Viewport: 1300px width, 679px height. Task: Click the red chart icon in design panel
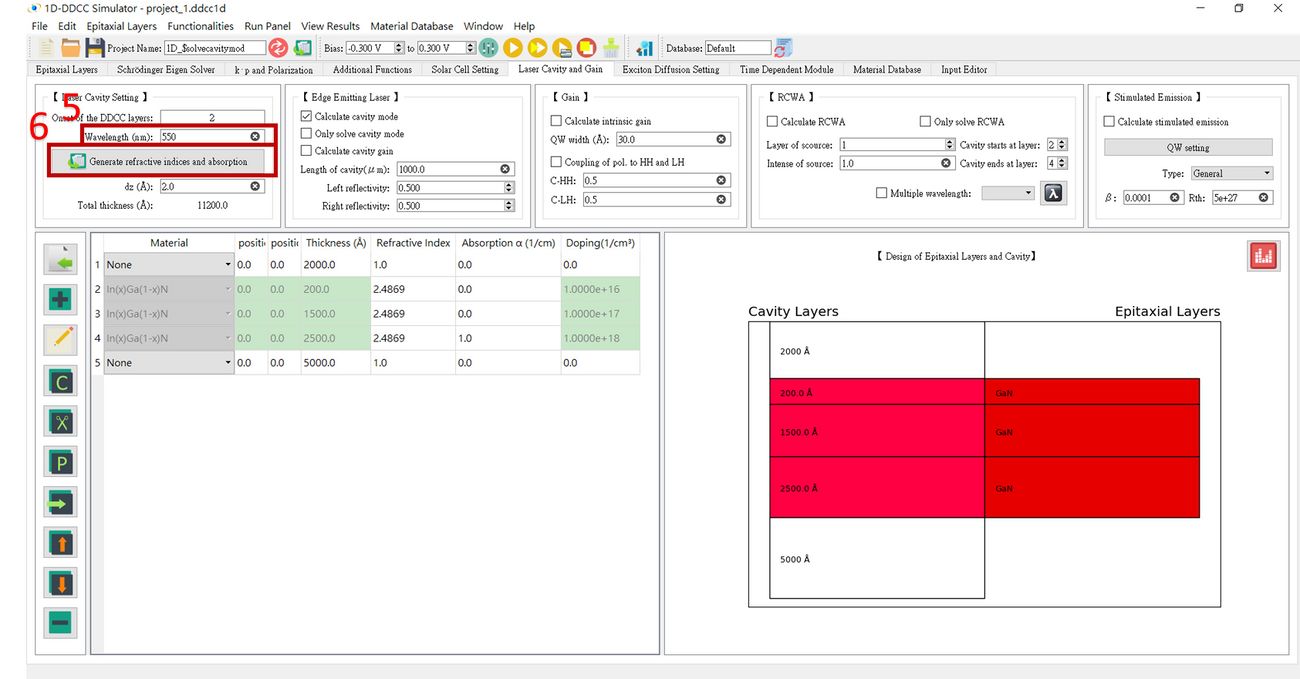[x=1263, y=256]
